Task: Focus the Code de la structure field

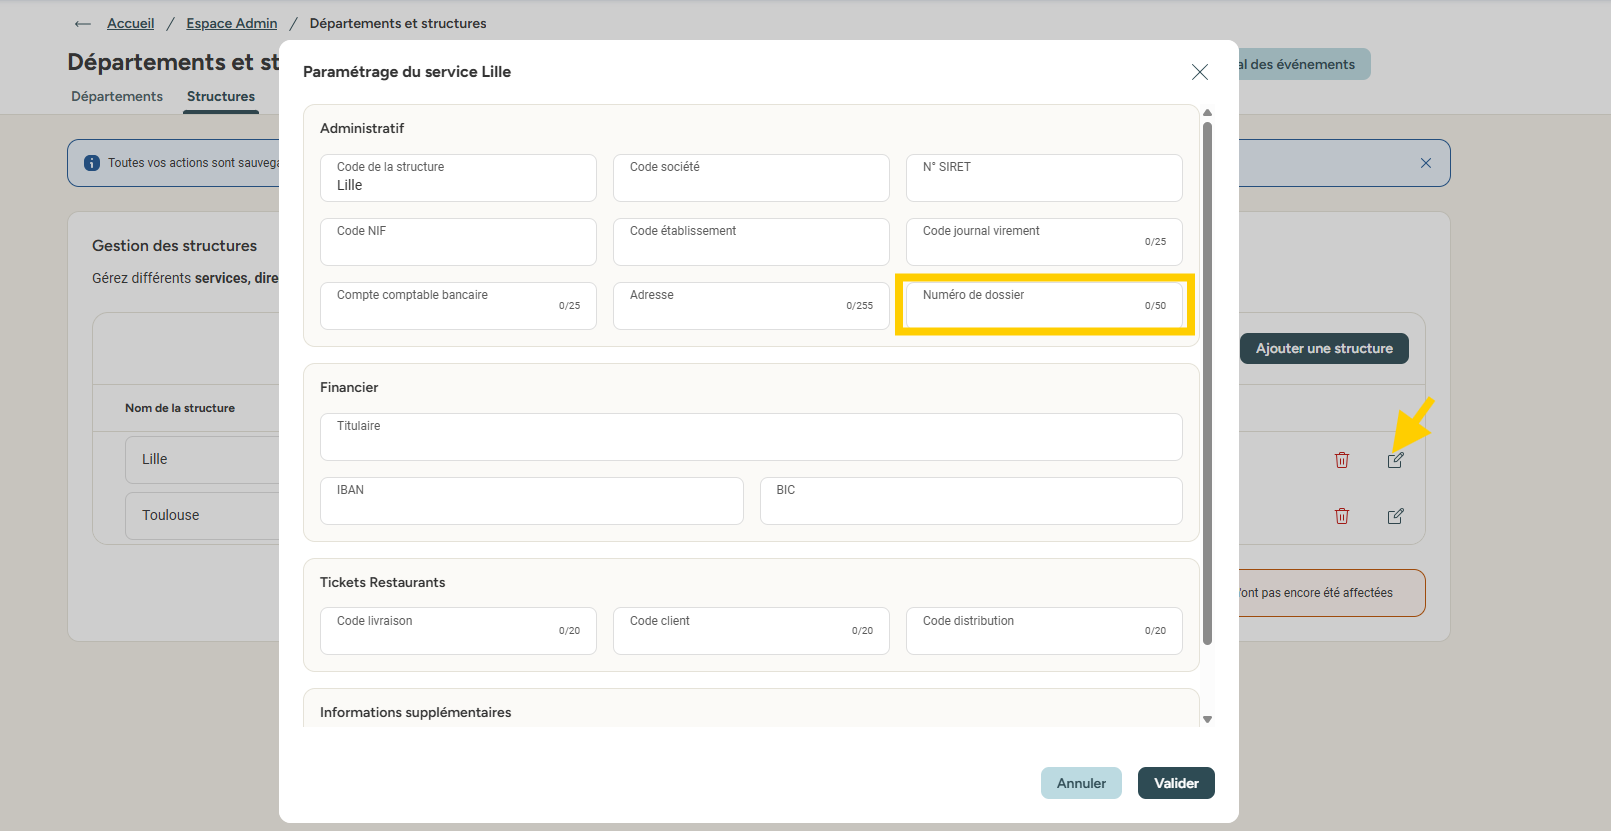Action: [x=458, y=178]
